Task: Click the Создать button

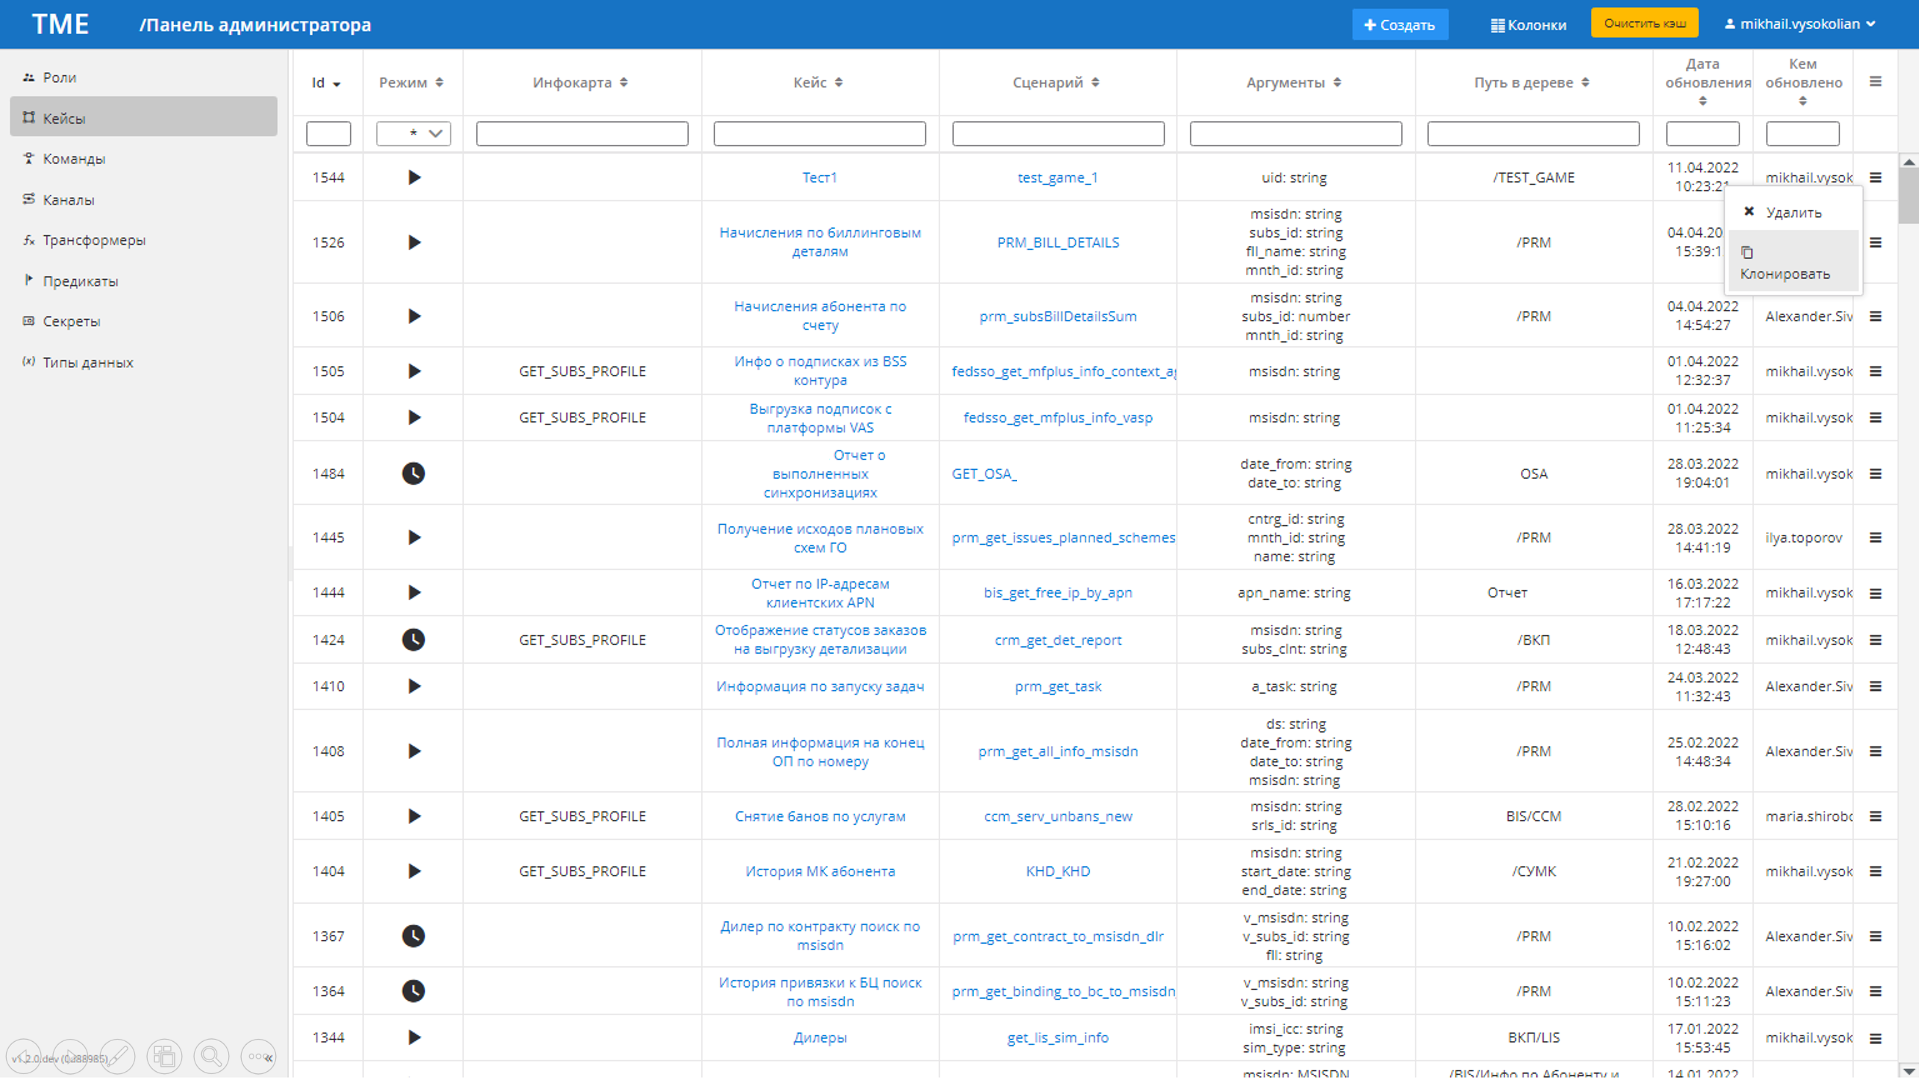Action: point(1399,24)
